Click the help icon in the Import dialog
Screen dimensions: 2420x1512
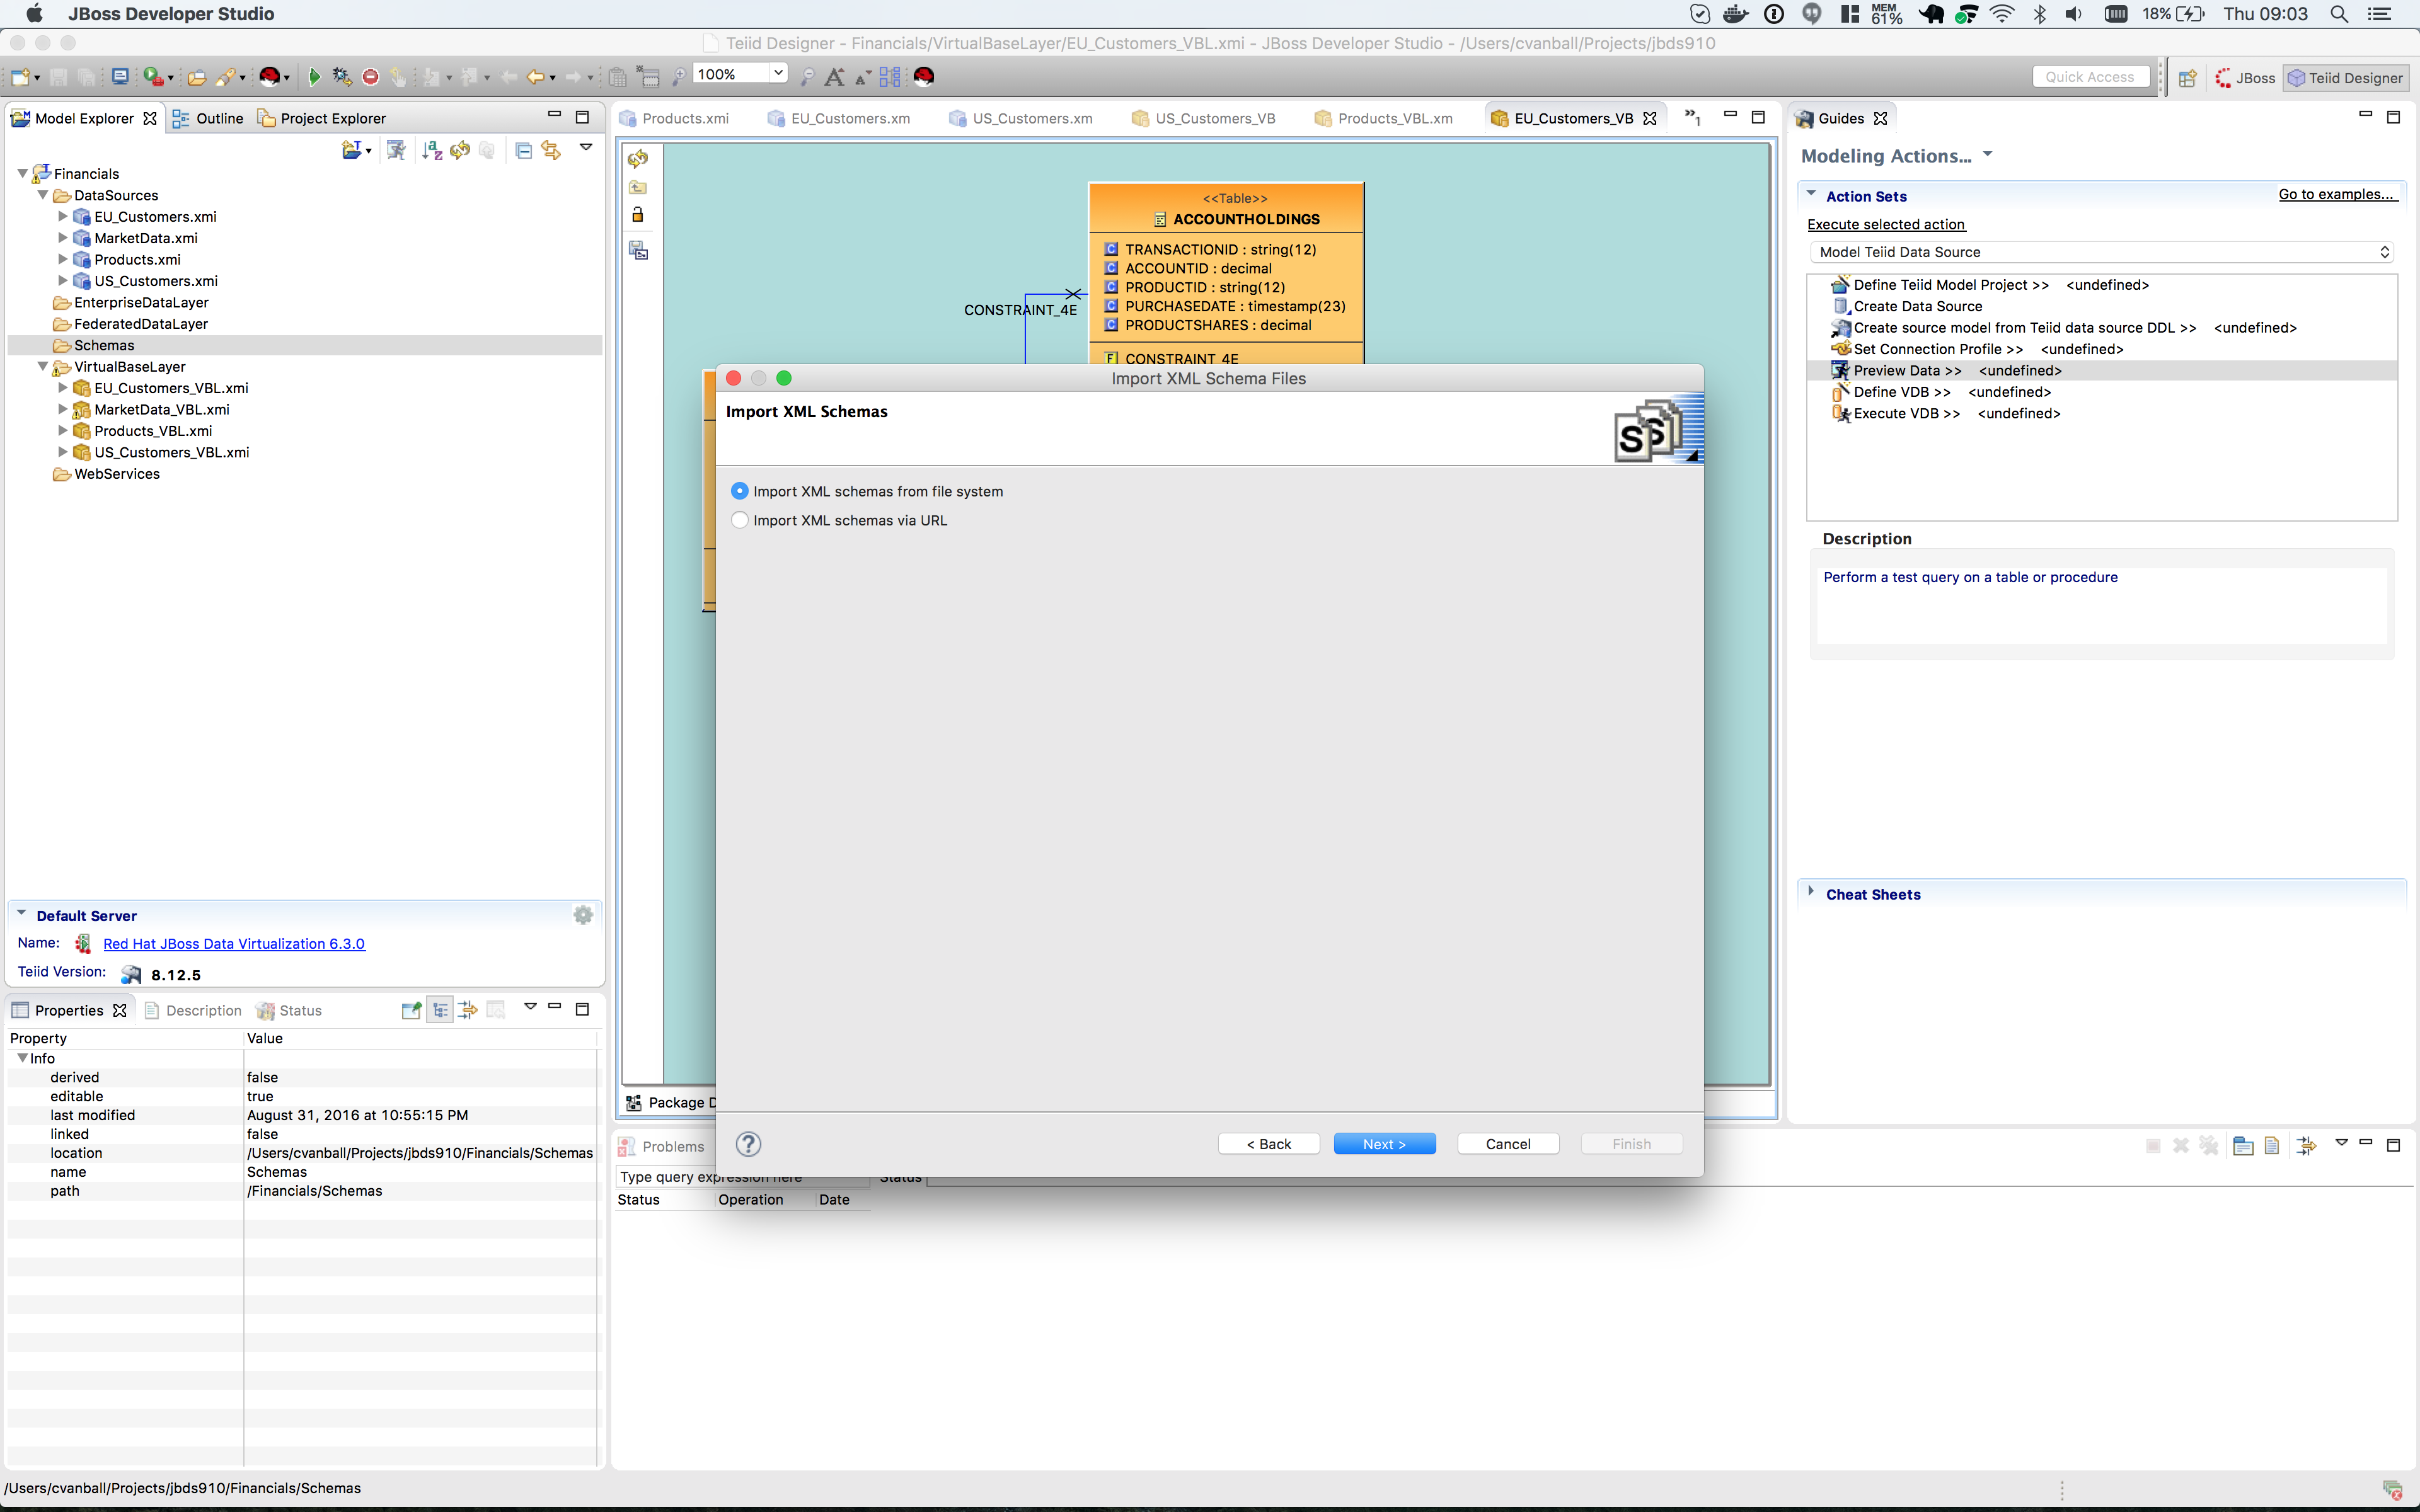(748, 1144)
